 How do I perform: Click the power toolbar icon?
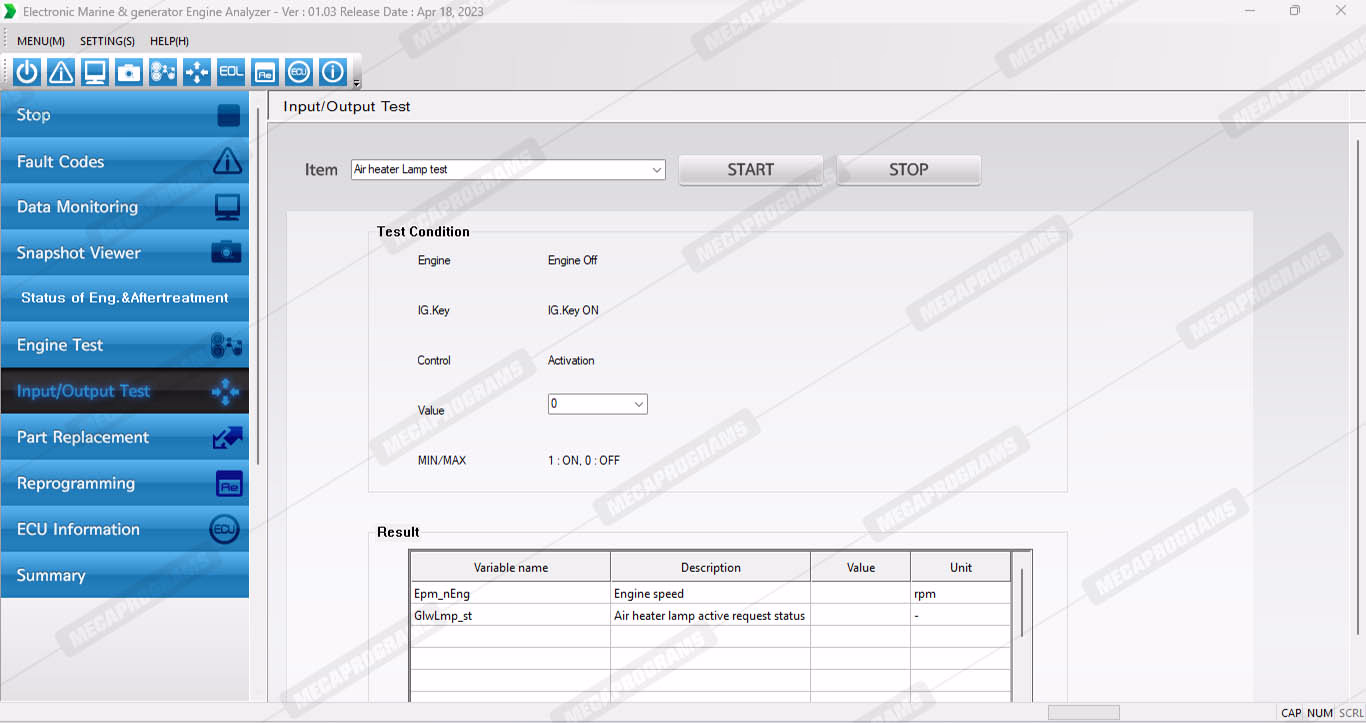27,72
